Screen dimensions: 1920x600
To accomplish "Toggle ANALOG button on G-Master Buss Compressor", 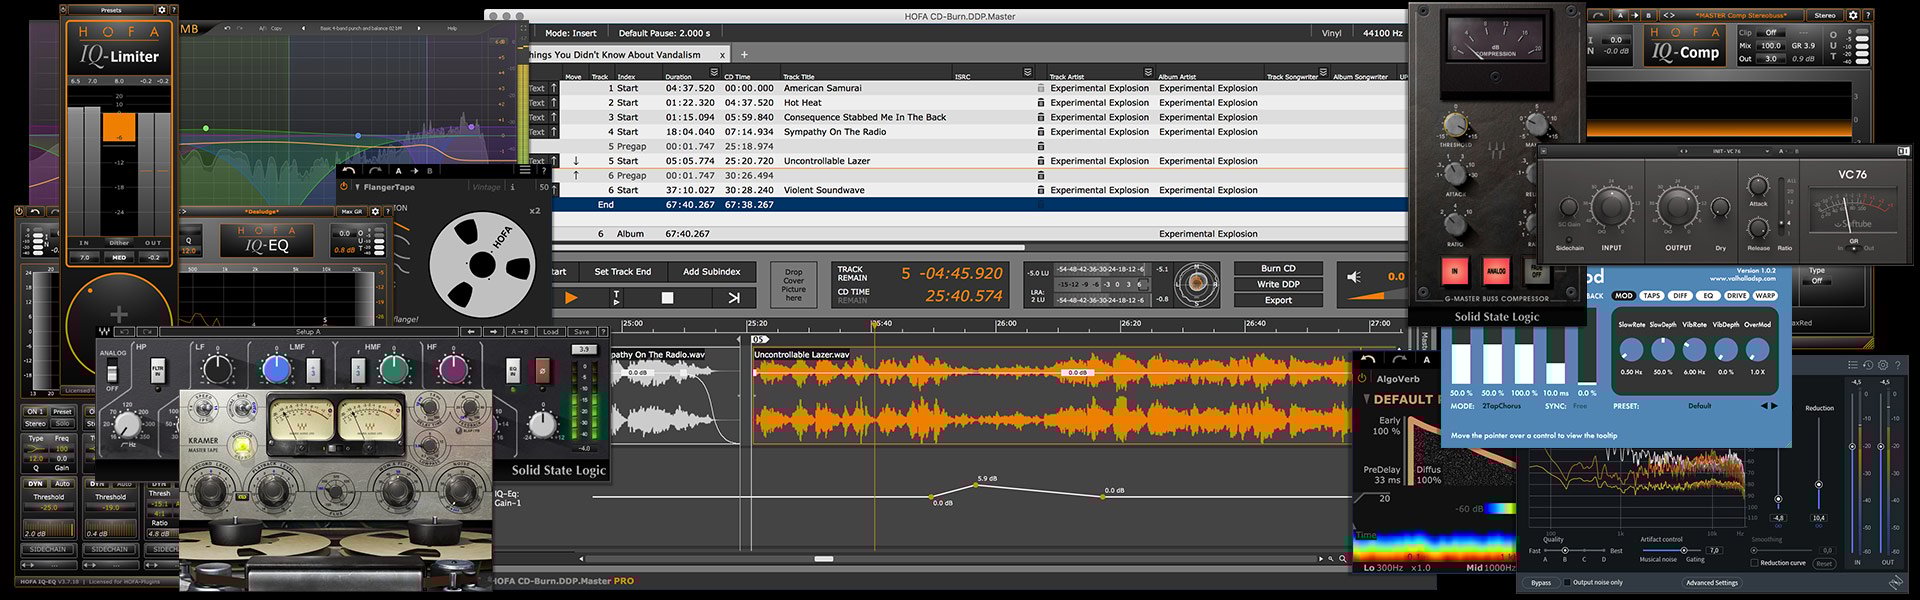I will click(x=1496, y=270).
